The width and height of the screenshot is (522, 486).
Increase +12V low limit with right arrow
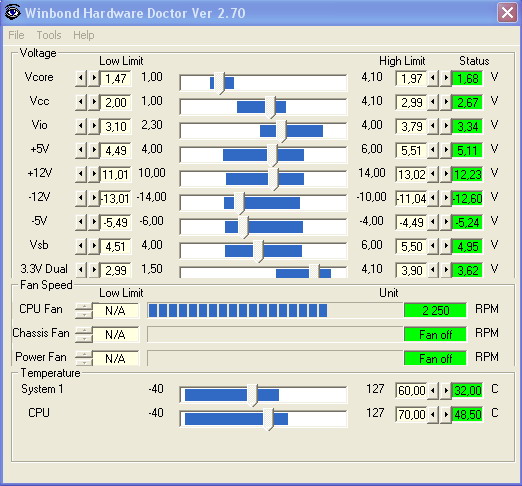coord(94,174)
